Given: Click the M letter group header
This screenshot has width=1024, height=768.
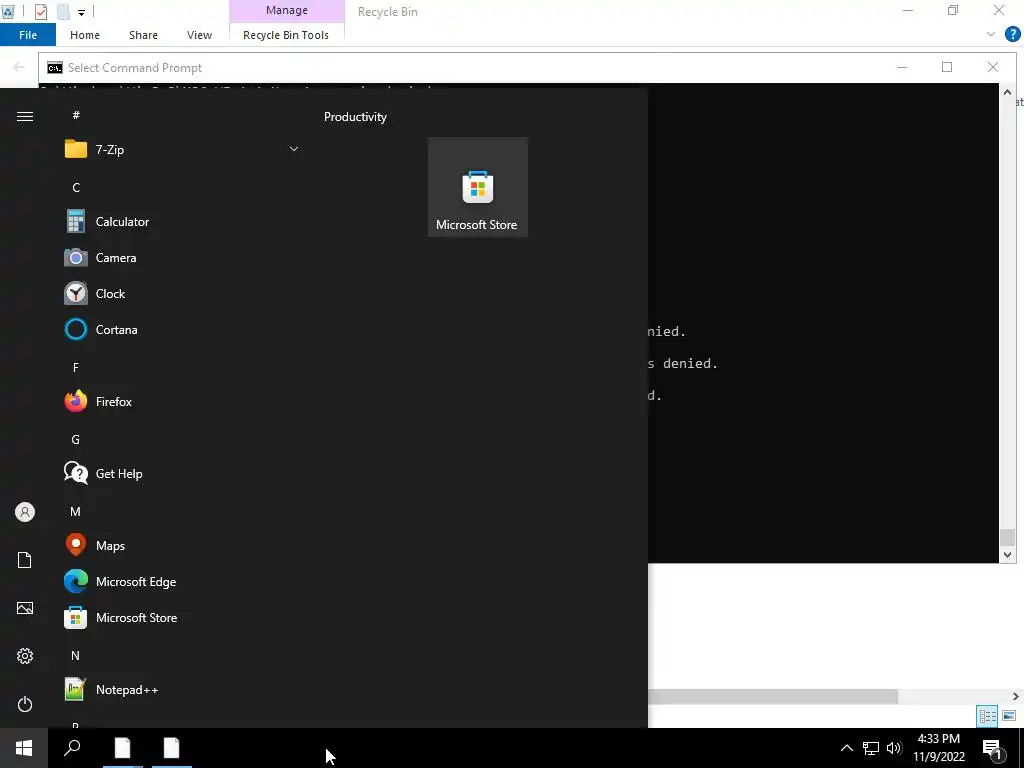Looking at the screenshot, I should [x=76, y=511].
